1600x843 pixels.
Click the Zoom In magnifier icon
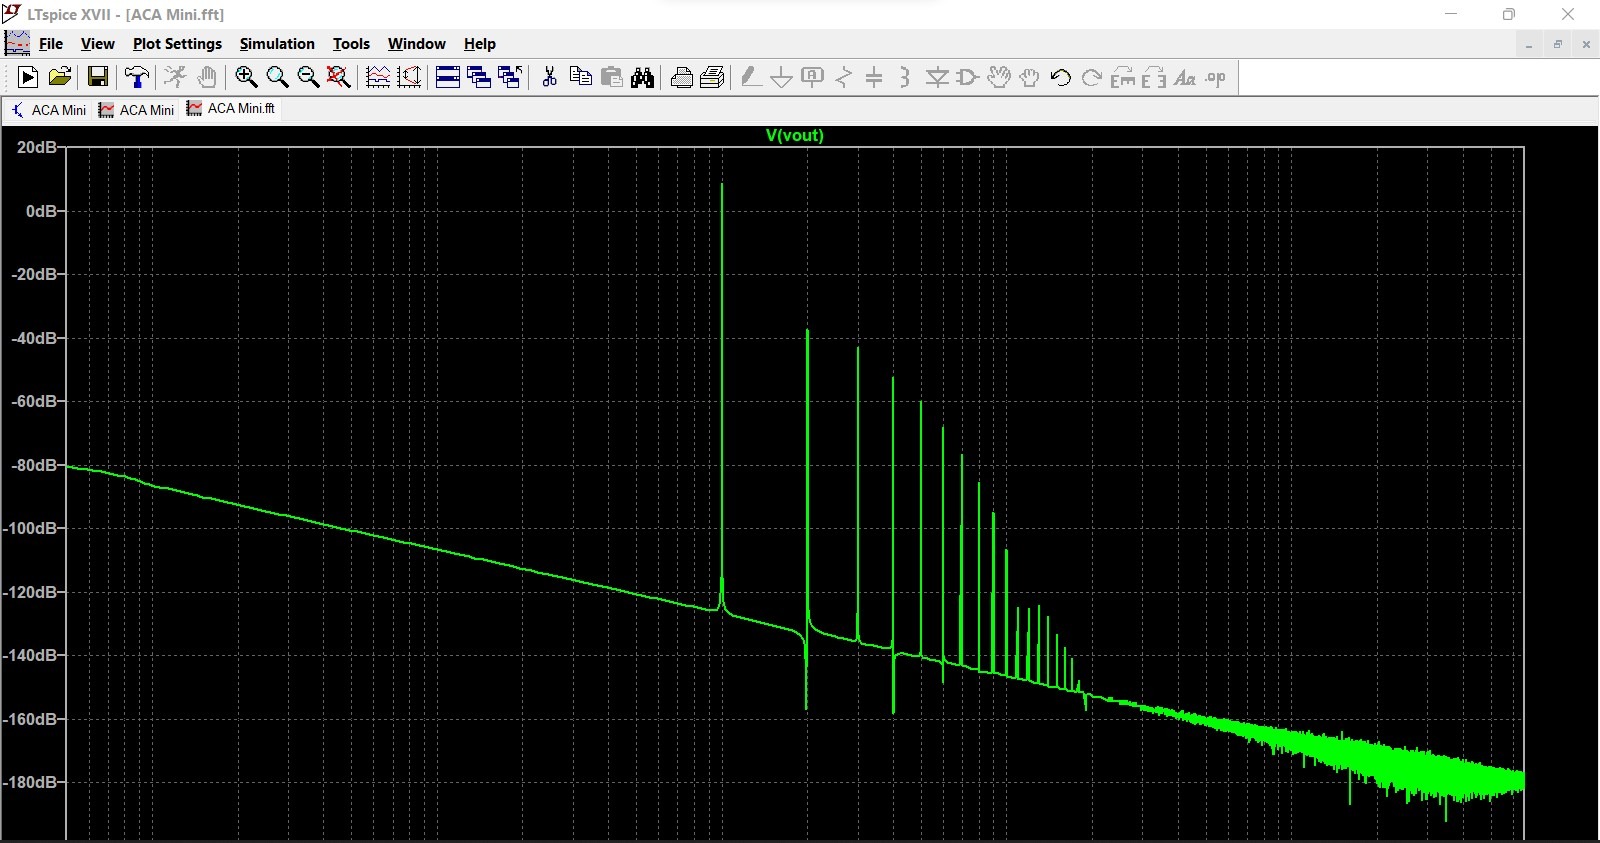click(x=246, y=77)
